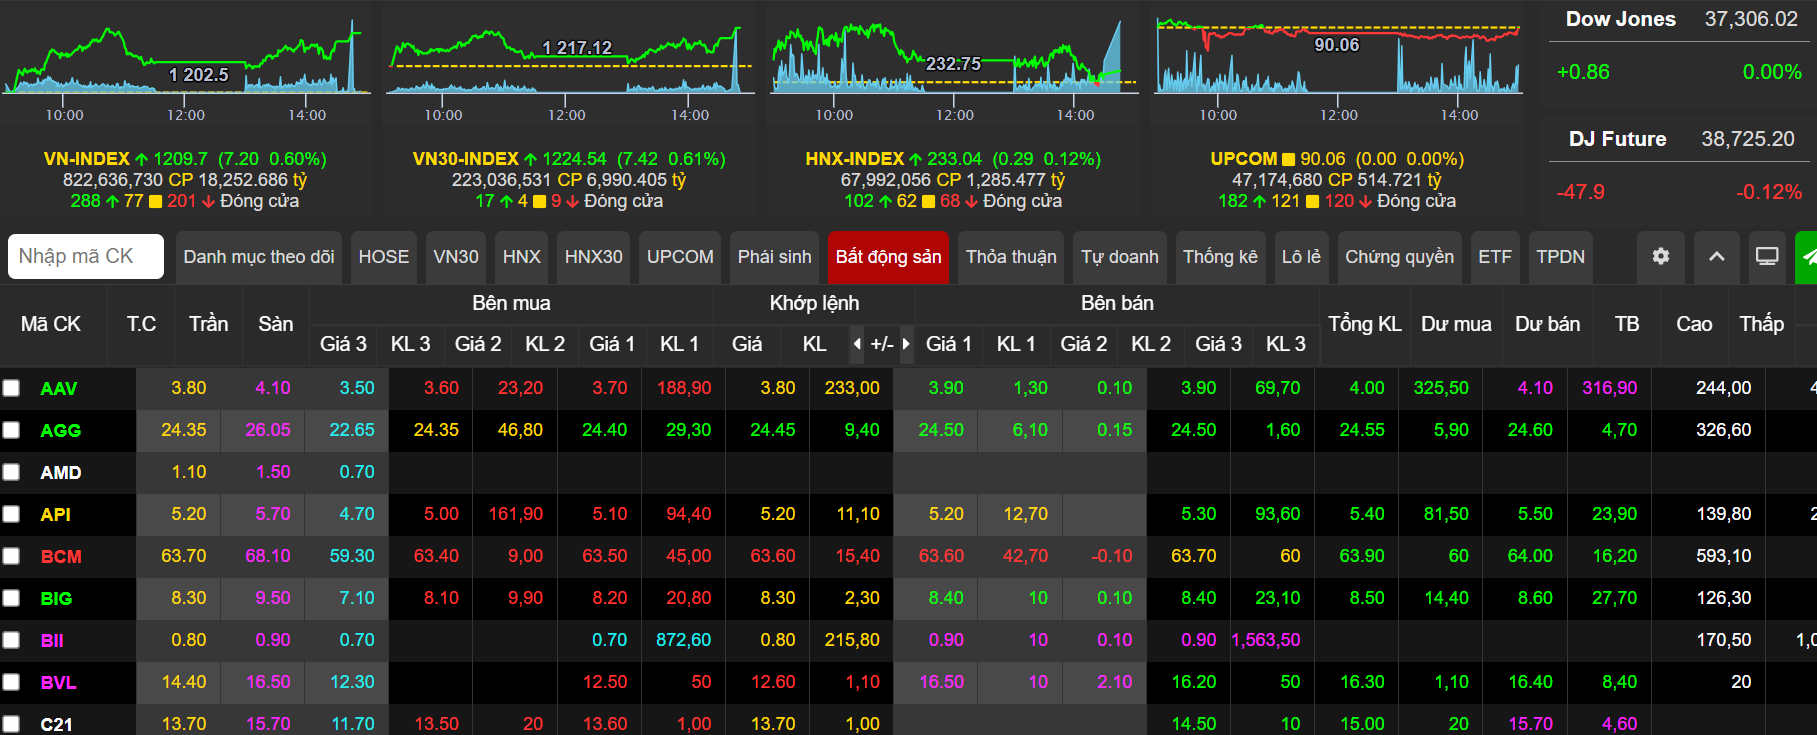Open the Danh mục theo dõi watchlist dropdown
This screenshot has width=1817, height=735.
point(259,257)
